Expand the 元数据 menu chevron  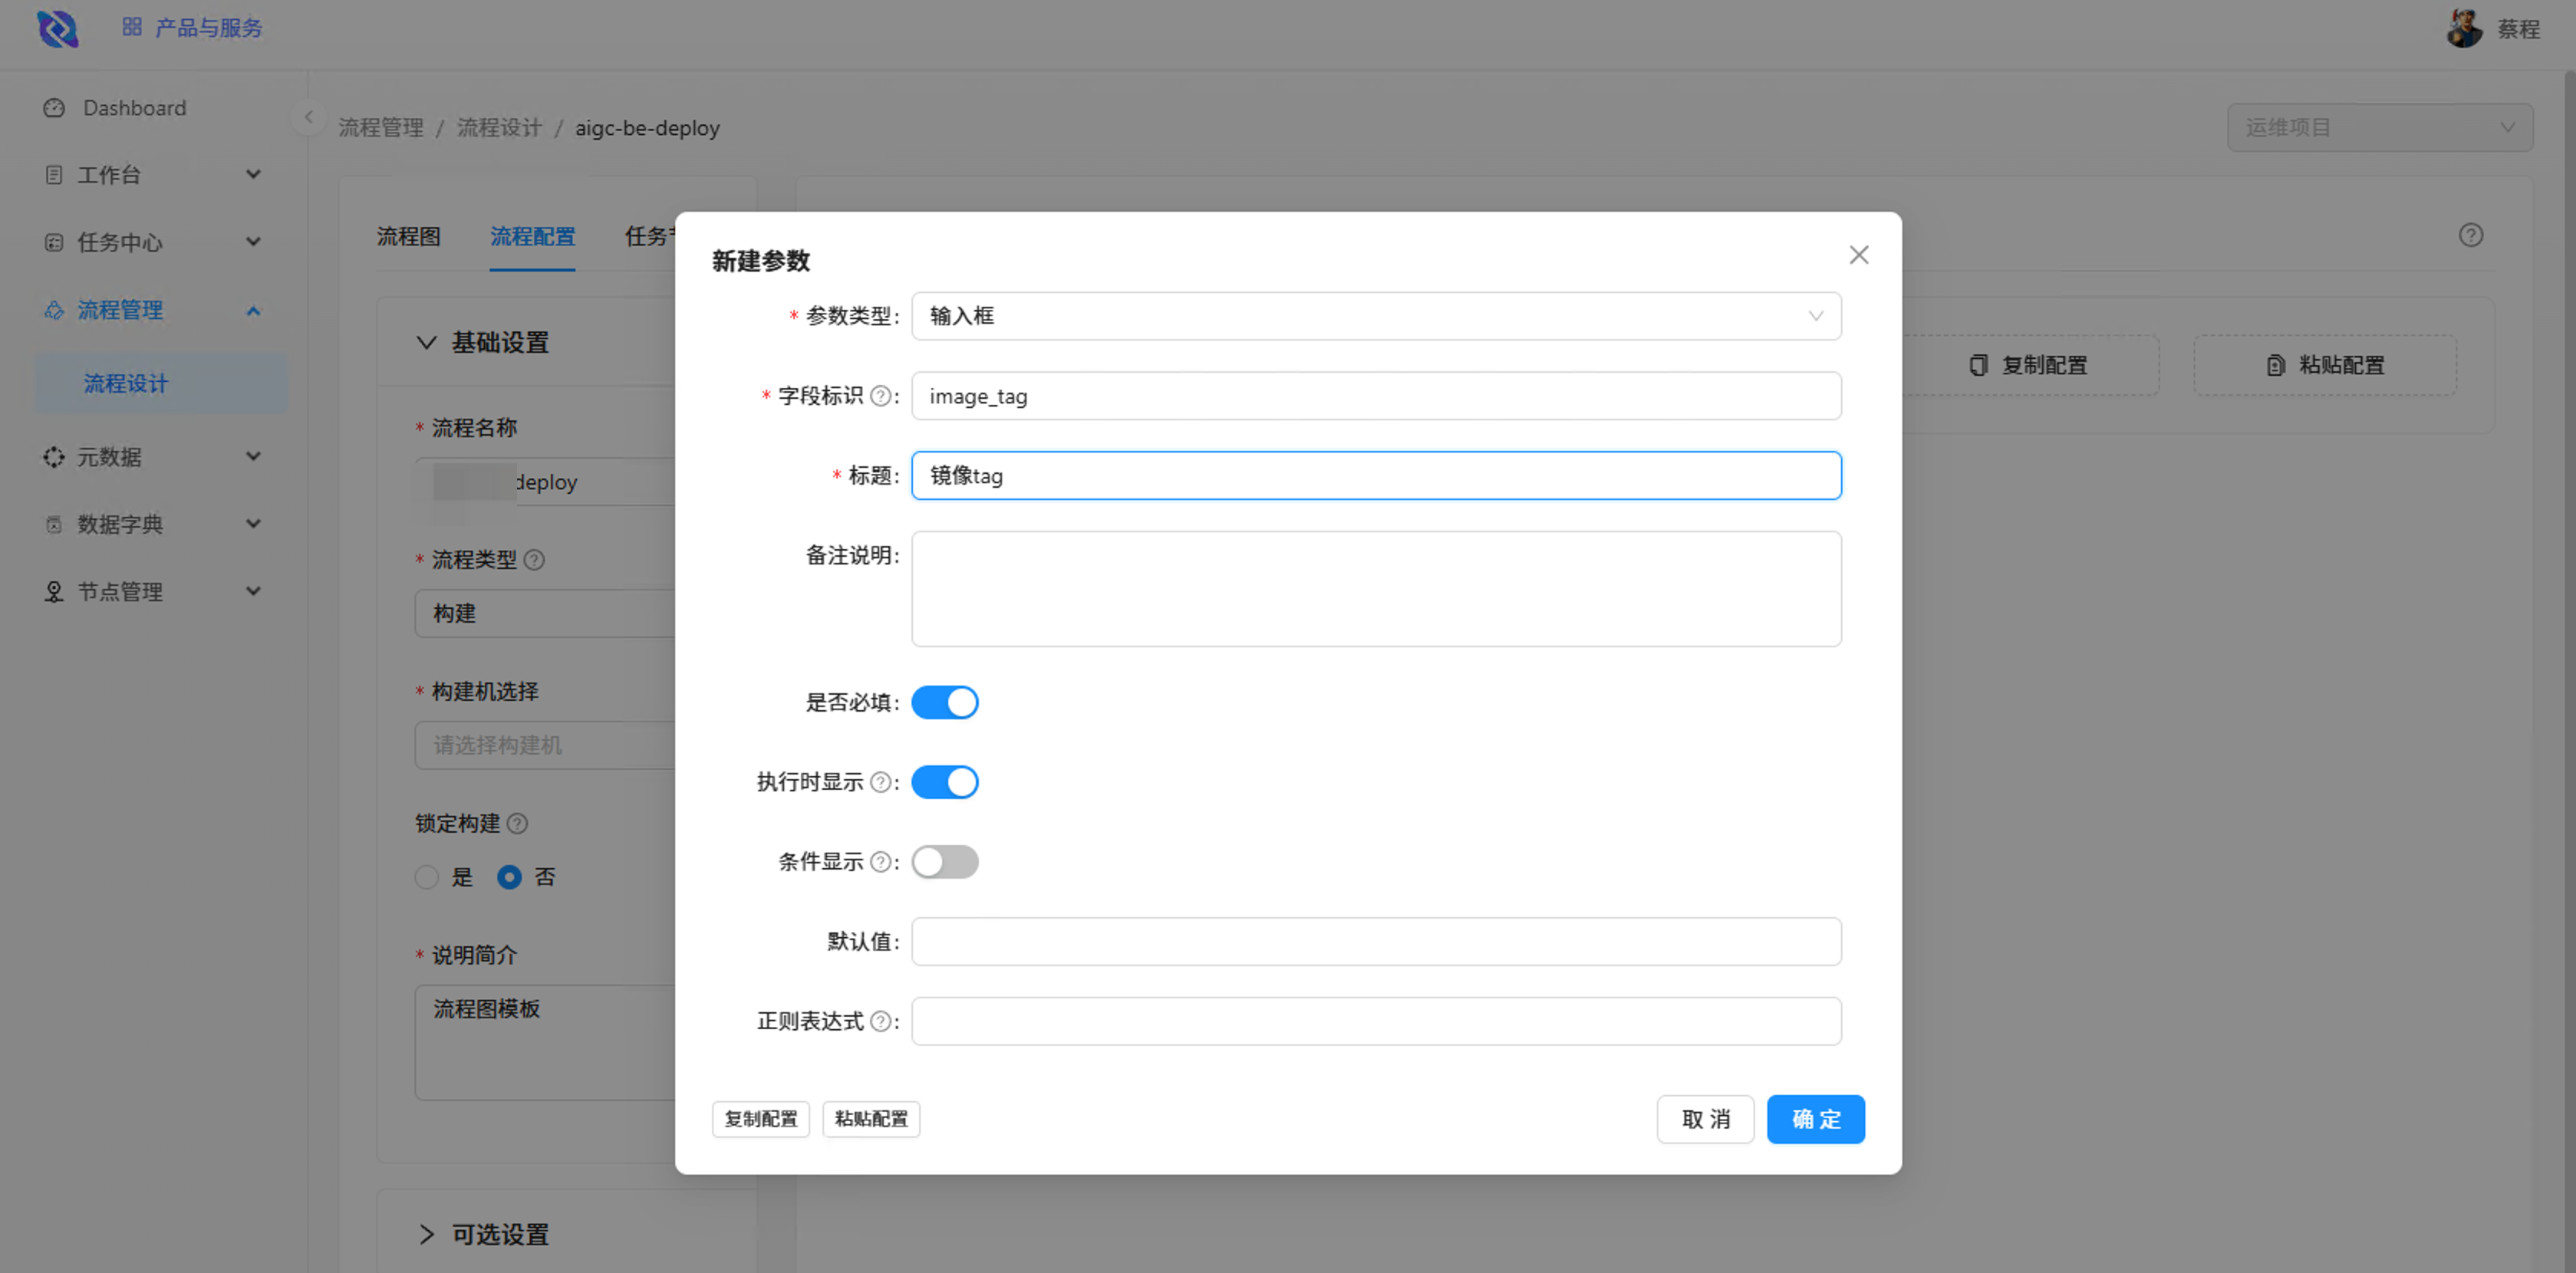click(x=253, y=457)
